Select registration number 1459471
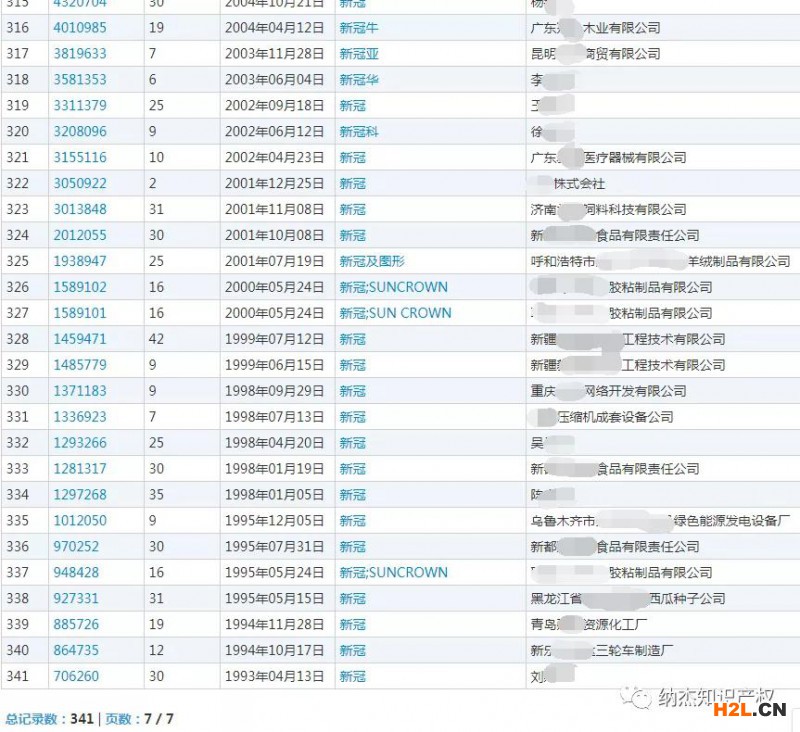Viewport: 800px width, 732px height. click(x=80, y=339)
